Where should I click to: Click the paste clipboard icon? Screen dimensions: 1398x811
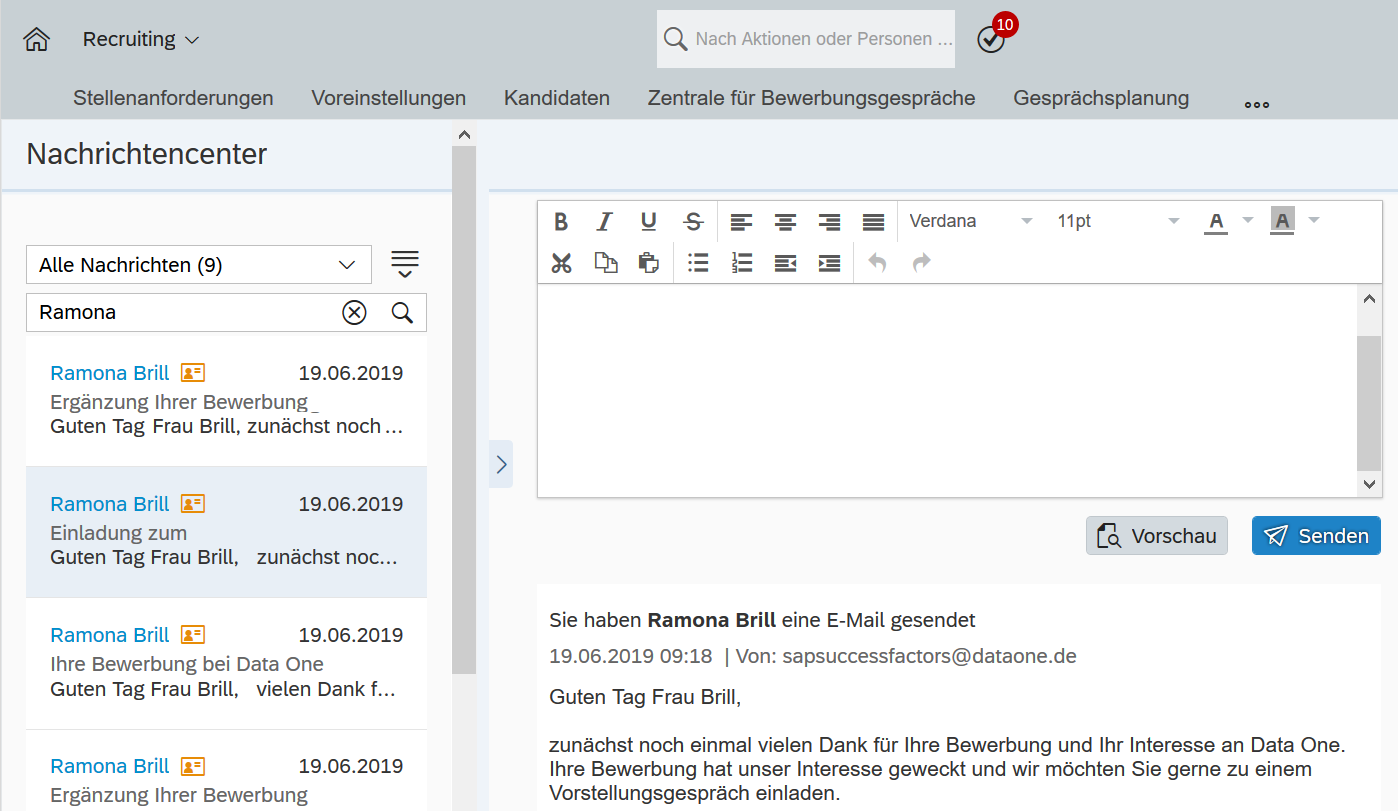648,263
